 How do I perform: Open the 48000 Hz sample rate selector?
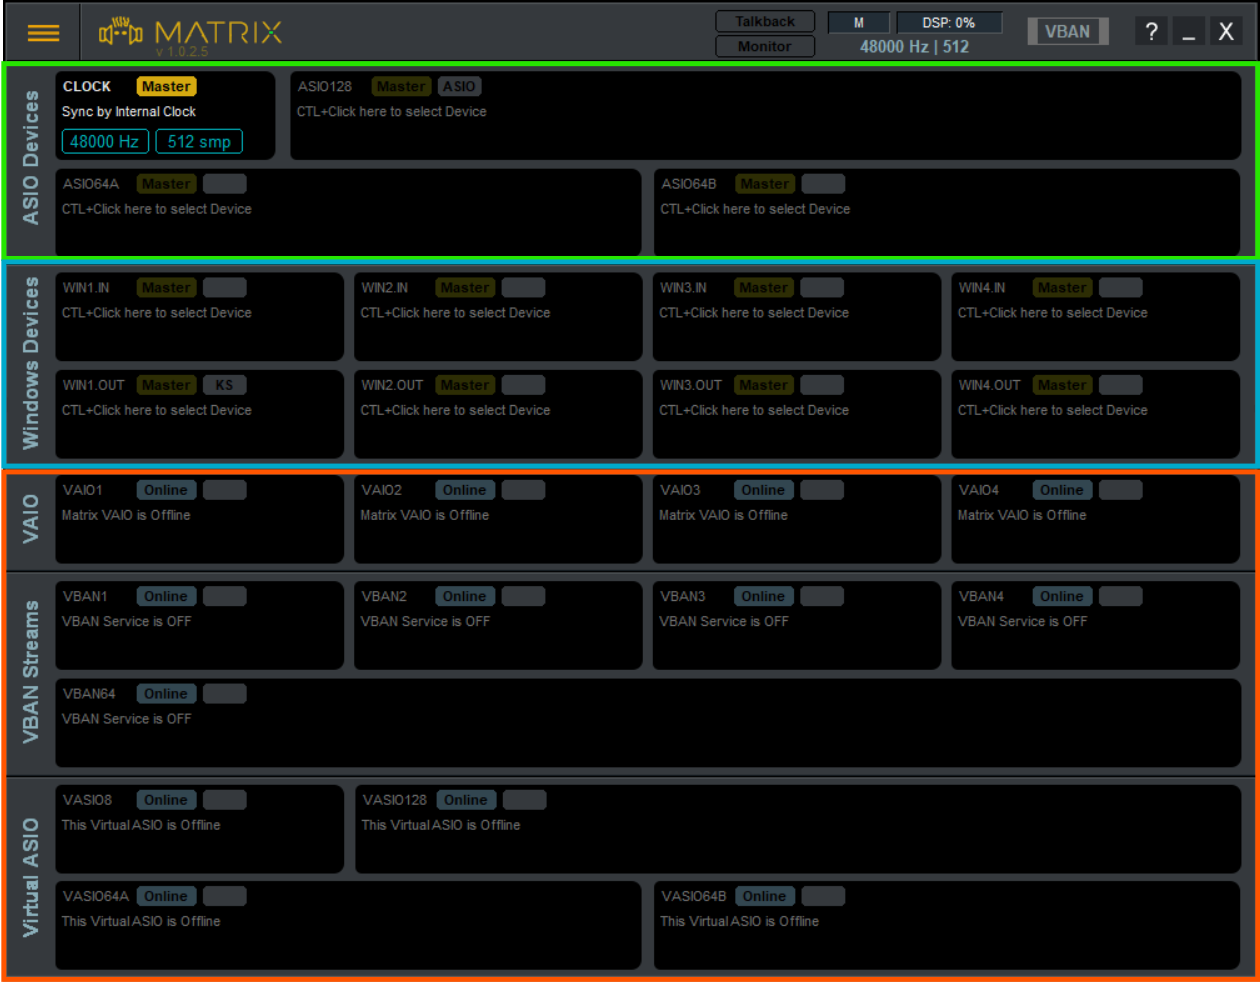click(x=105, y=141)
